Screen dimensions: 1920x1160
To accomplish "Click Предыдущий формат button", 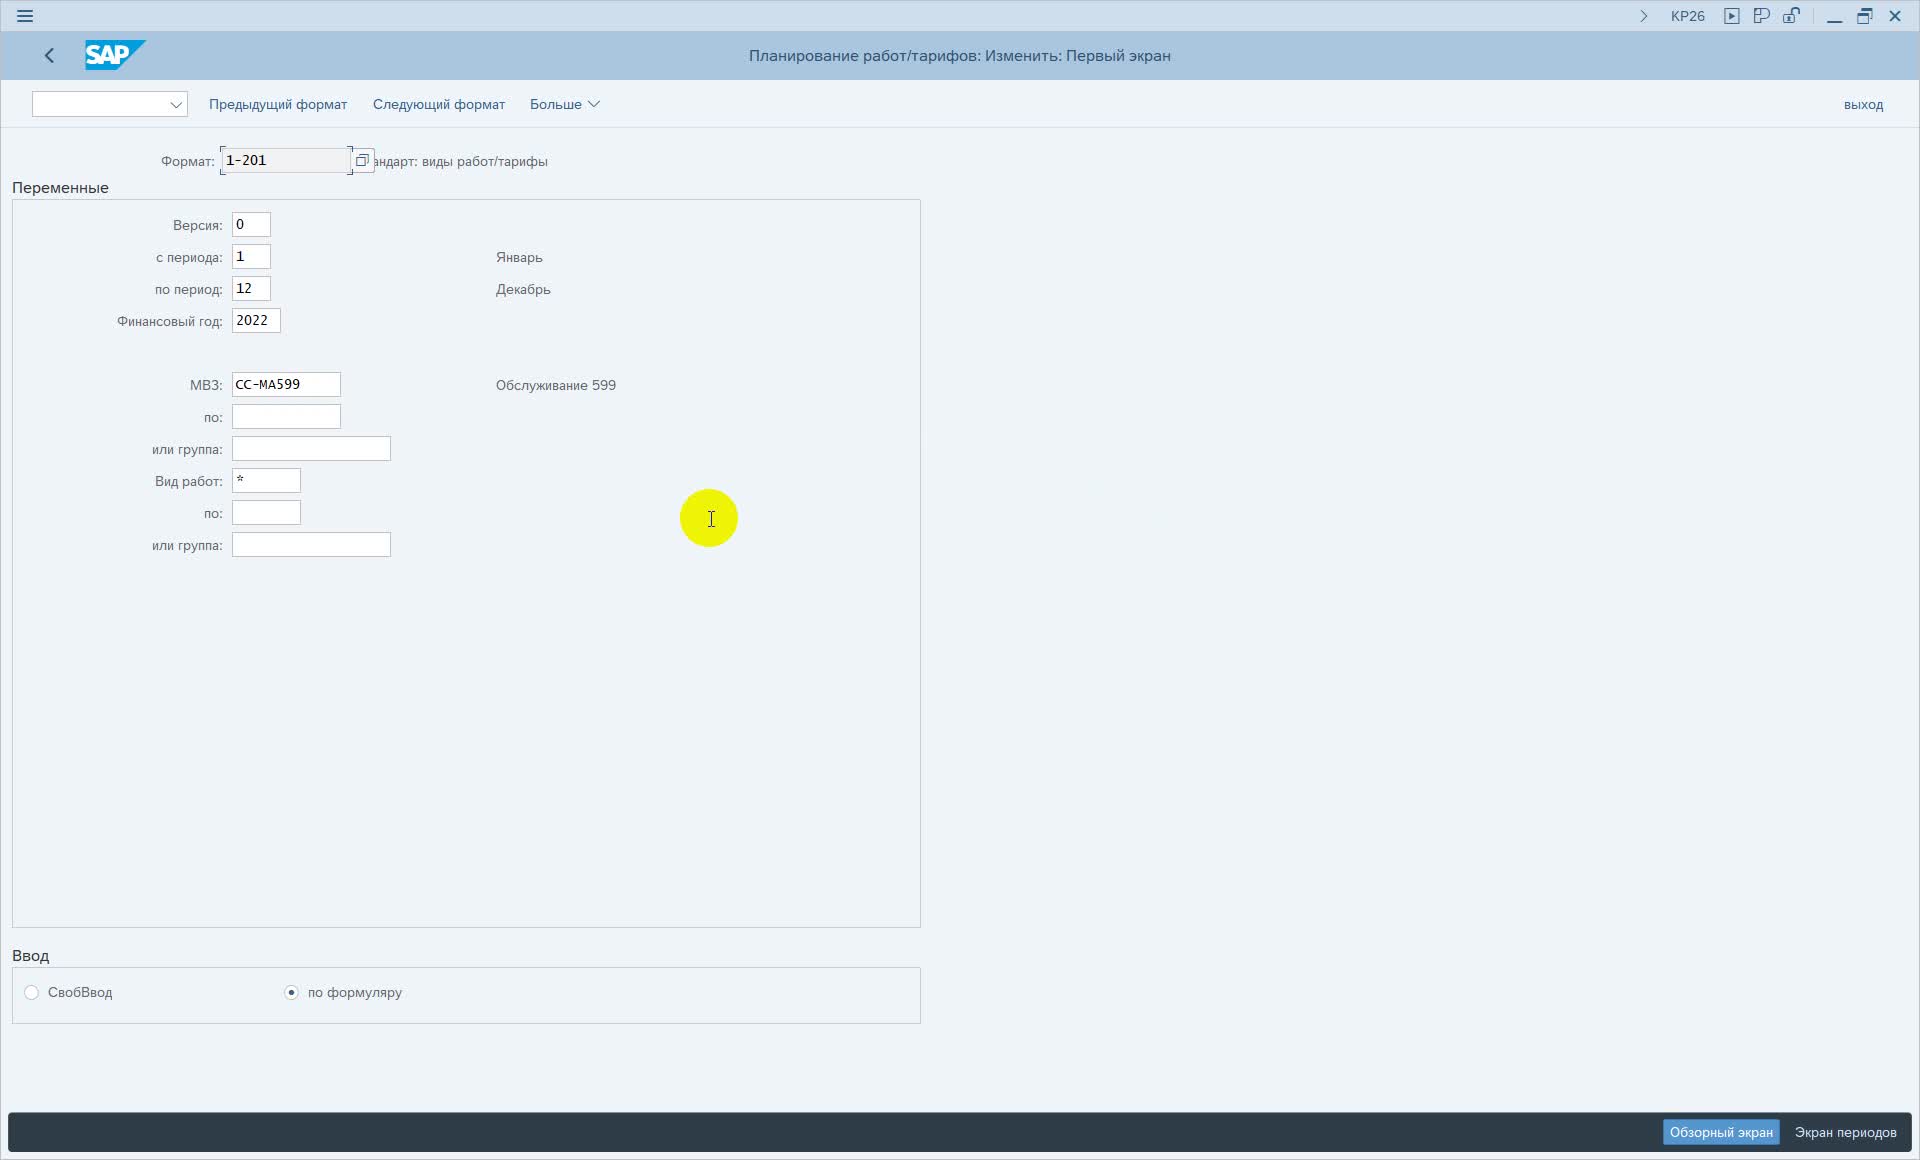I will tap(278, 104).
